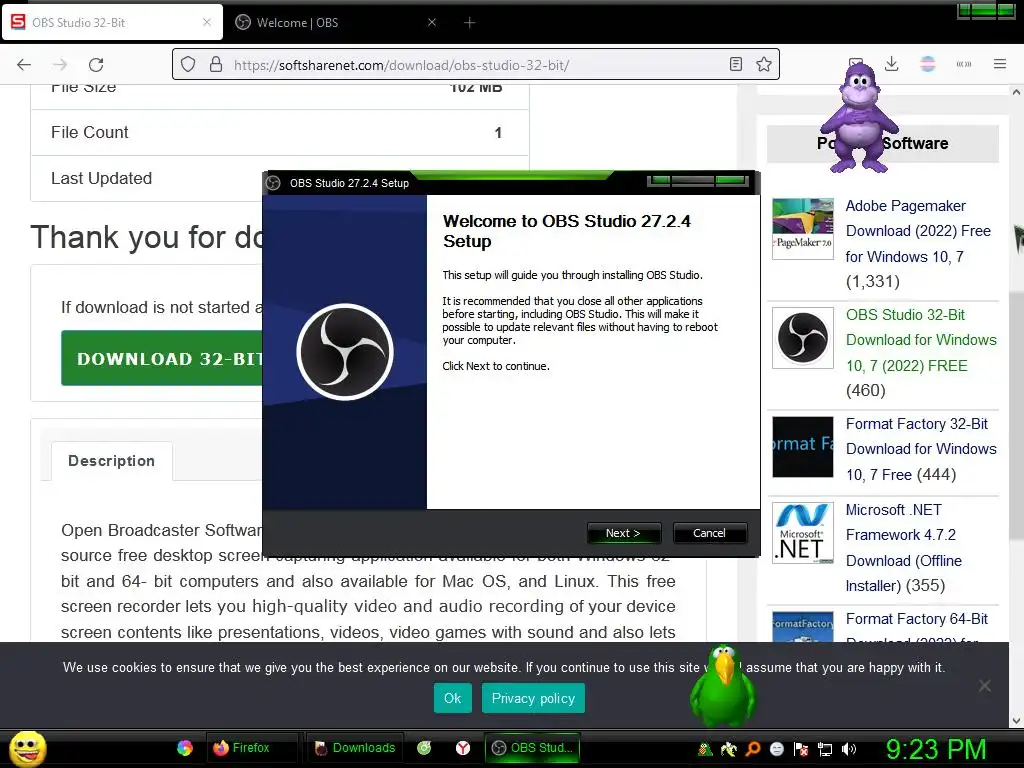Switch to the Welcome | OBS tab

pyautogui.click(x=336, y=22)
